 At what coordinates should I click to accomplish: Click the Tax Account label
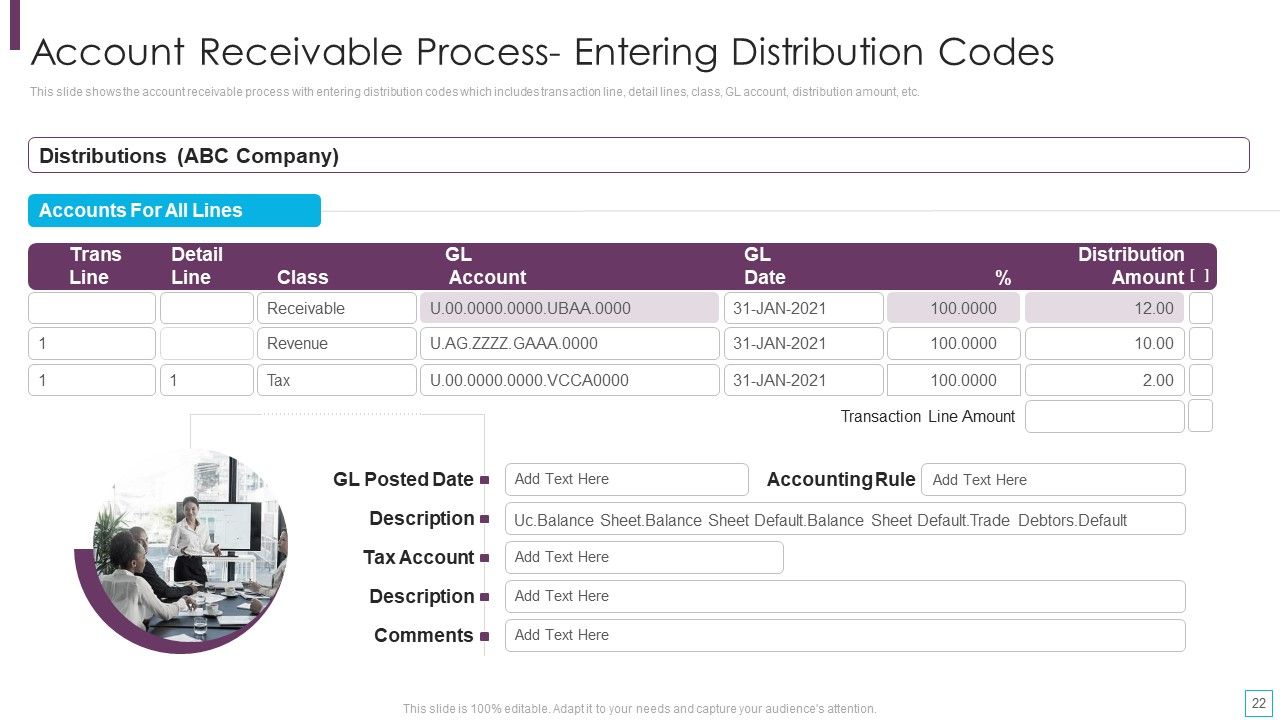418,557
